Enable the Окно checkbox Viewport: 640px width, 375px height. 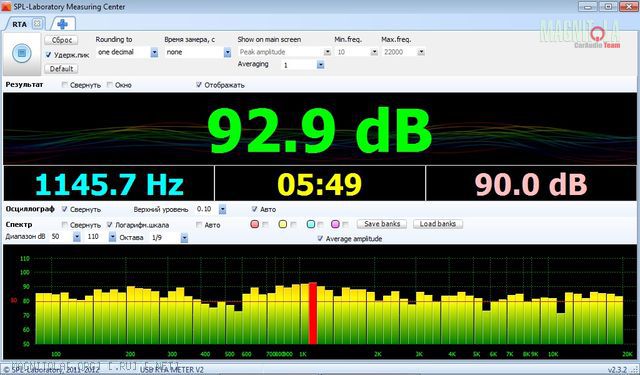[109, 85]
